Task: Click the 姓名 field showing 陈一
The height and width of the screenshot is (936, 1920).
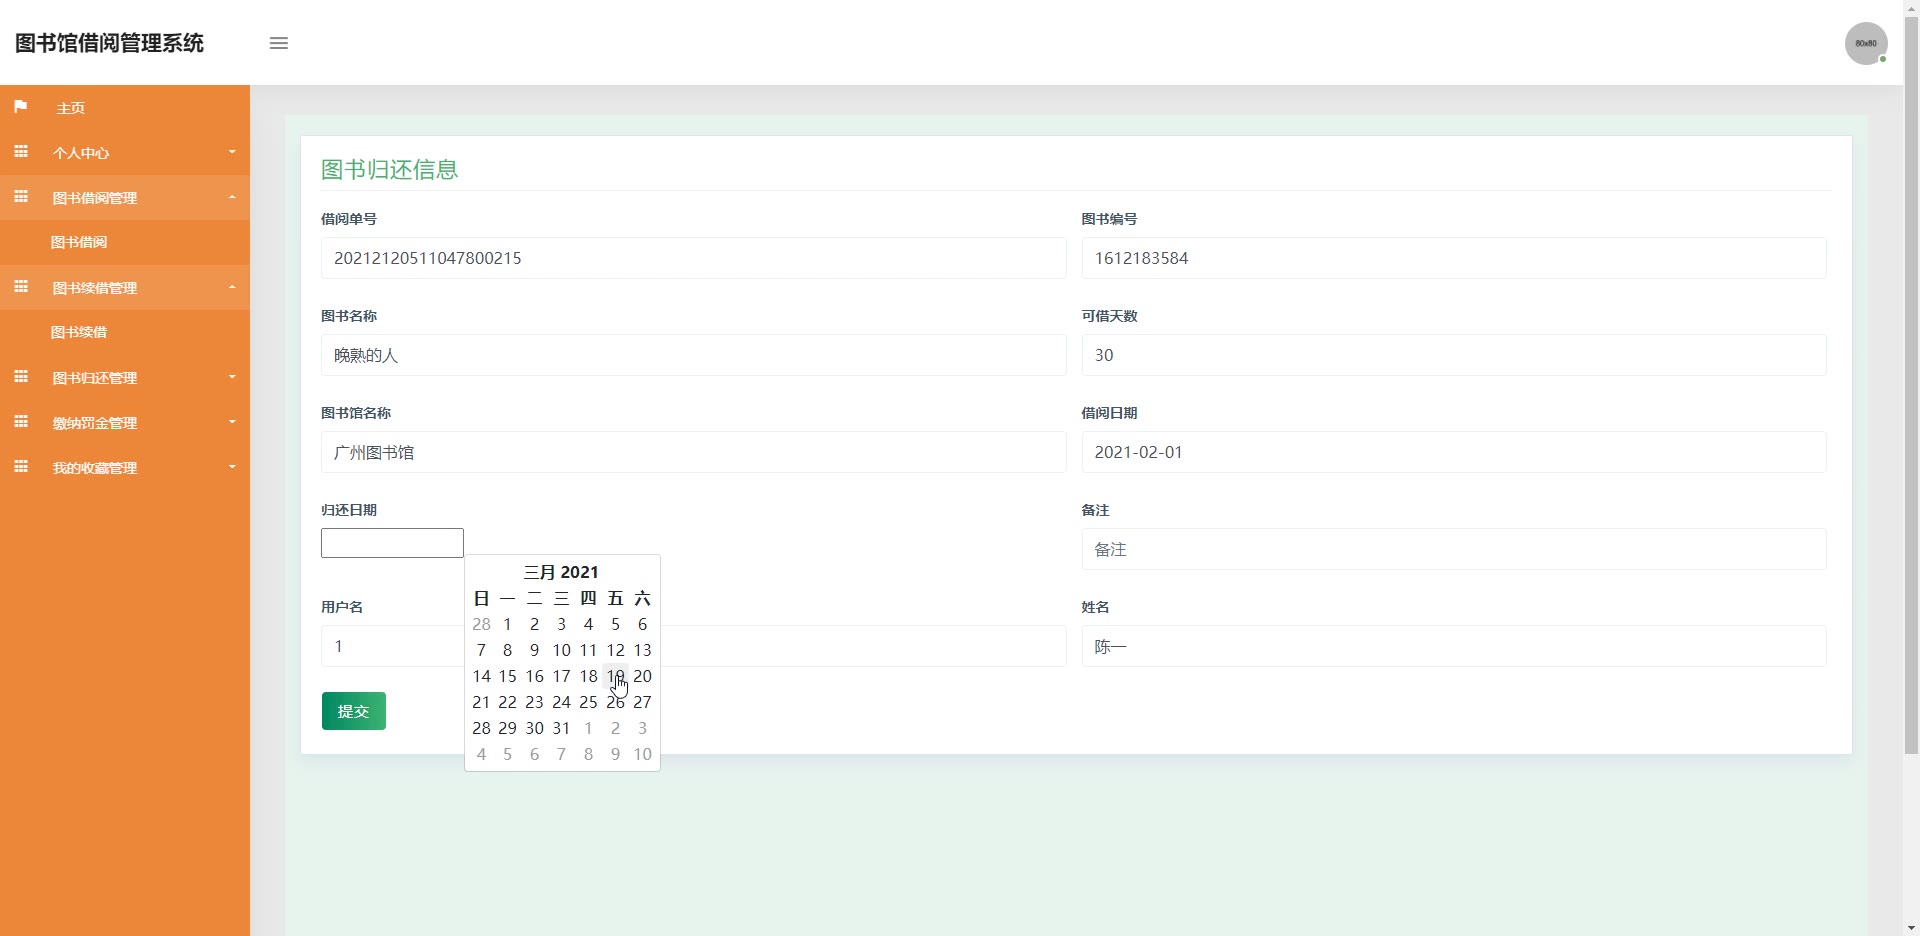Action: tap(1454, 646)
